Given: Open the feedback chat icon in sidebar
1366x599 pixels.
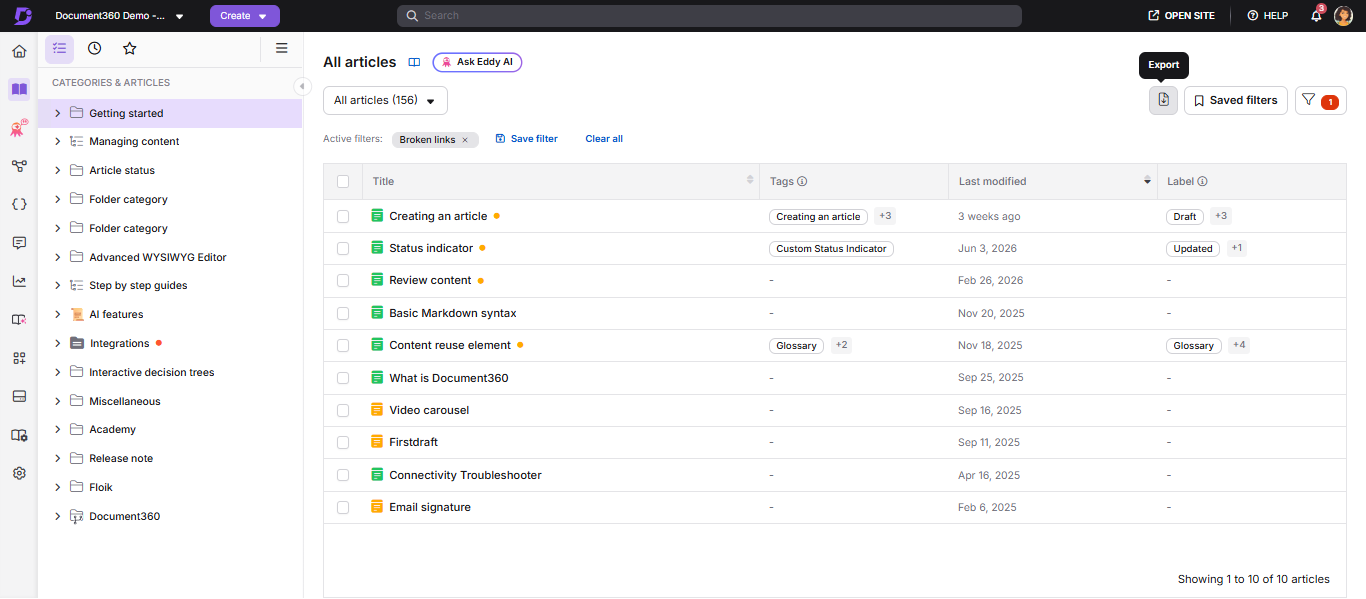Looking at the screenshot, I should [x=19, y=243].
